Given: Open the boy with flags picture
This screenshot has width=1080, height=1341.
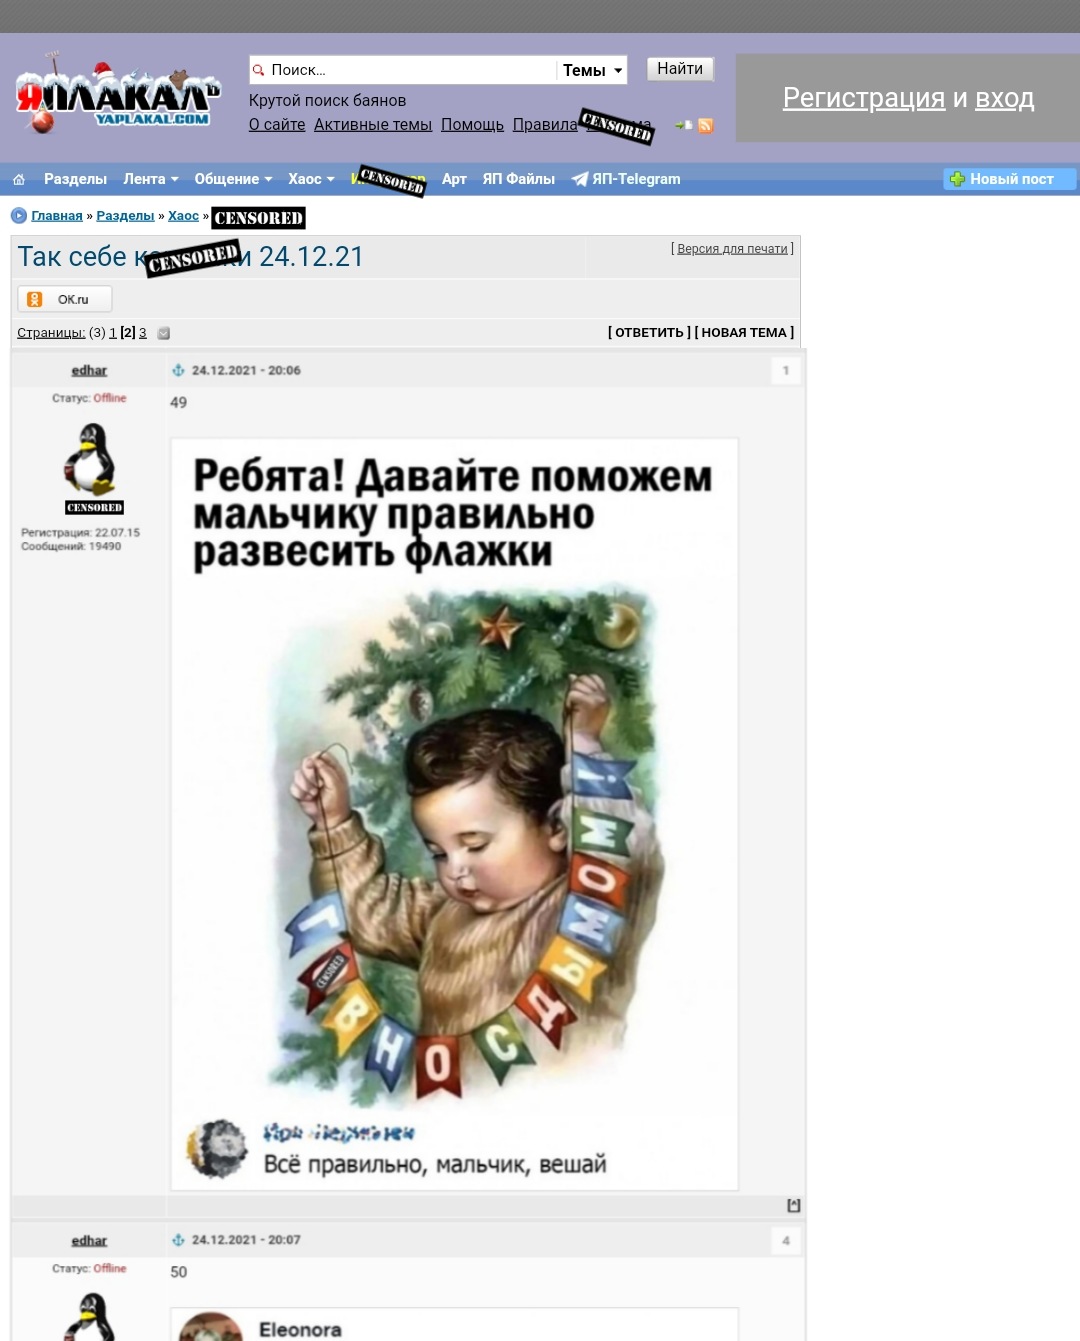Looking at the screenshot, I should click(x=454, y=814).
